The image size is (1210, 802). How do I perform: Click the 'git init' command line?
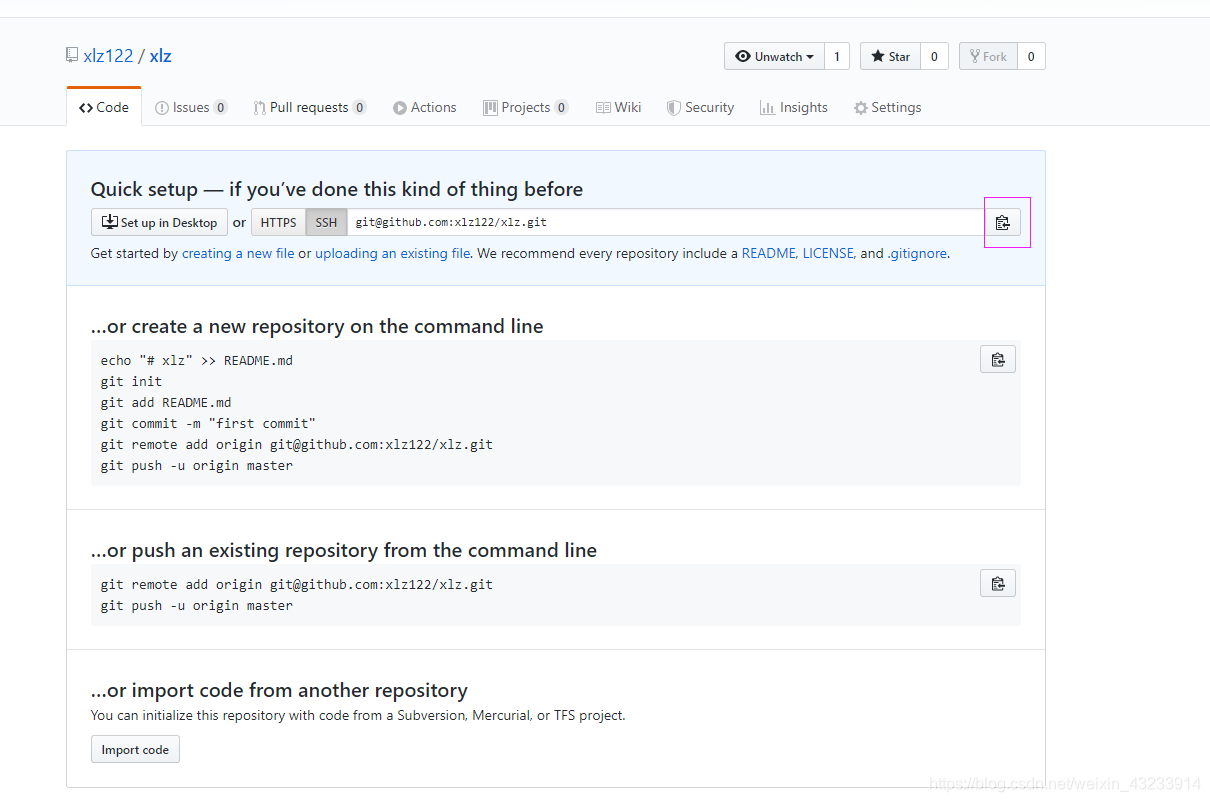click(x=131, y=381)
